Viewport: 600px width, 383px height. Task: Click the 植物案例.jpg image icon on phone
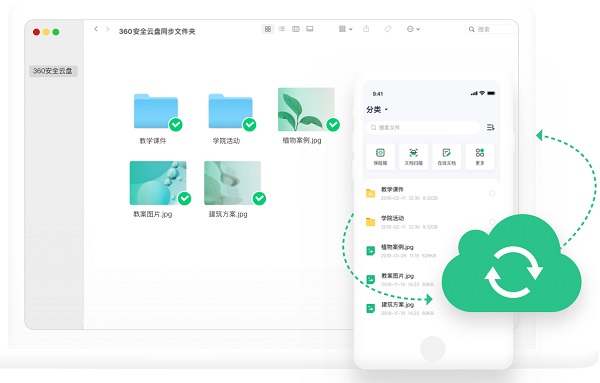370,251
